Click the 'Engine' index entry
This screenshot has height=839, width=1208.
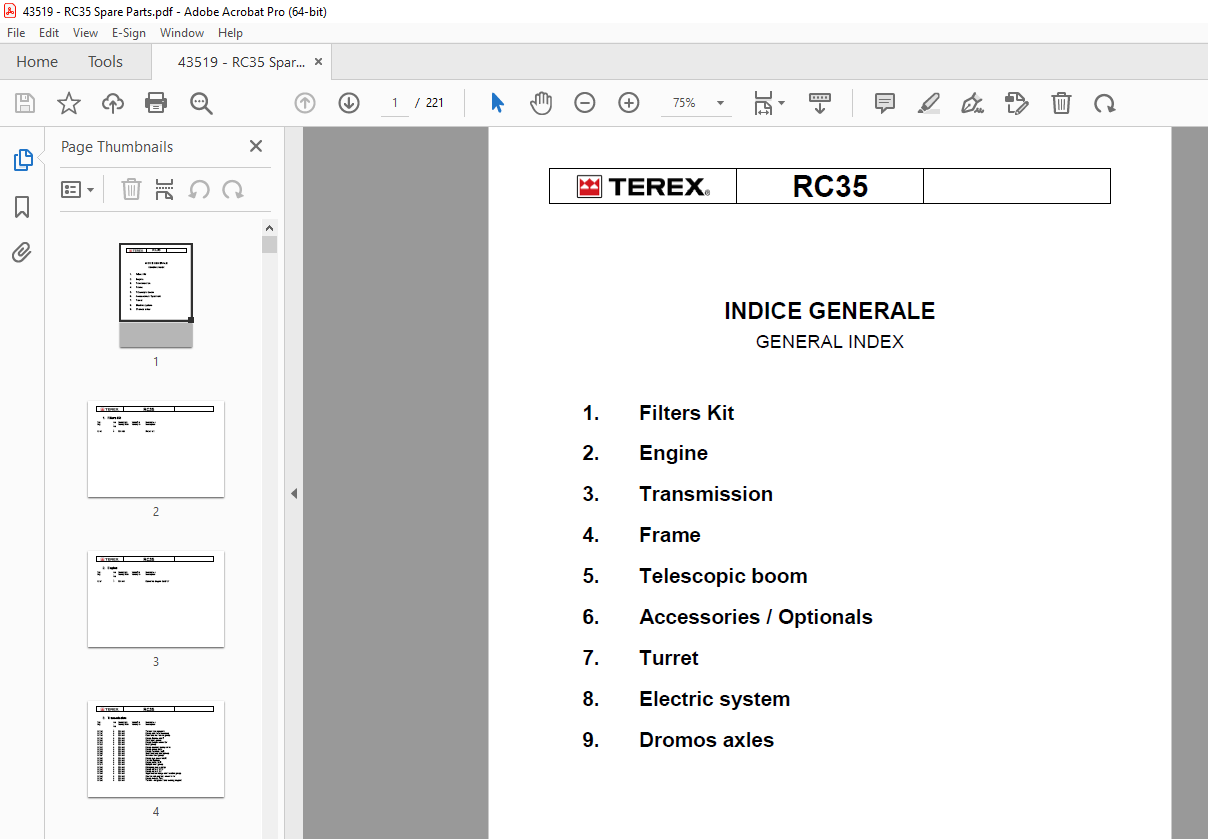click(673, 454)
